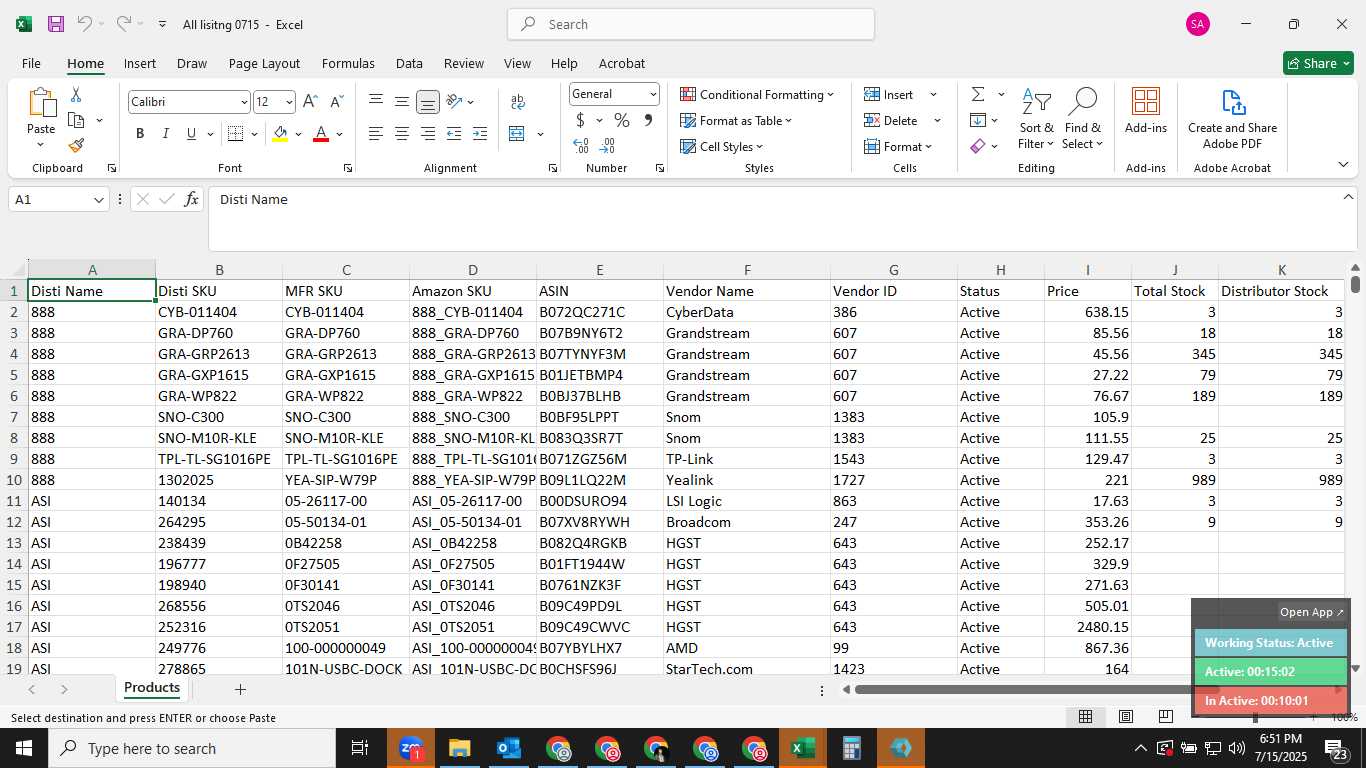
Task: Expand Format as Table menu
Action: [x=736, y=120]
